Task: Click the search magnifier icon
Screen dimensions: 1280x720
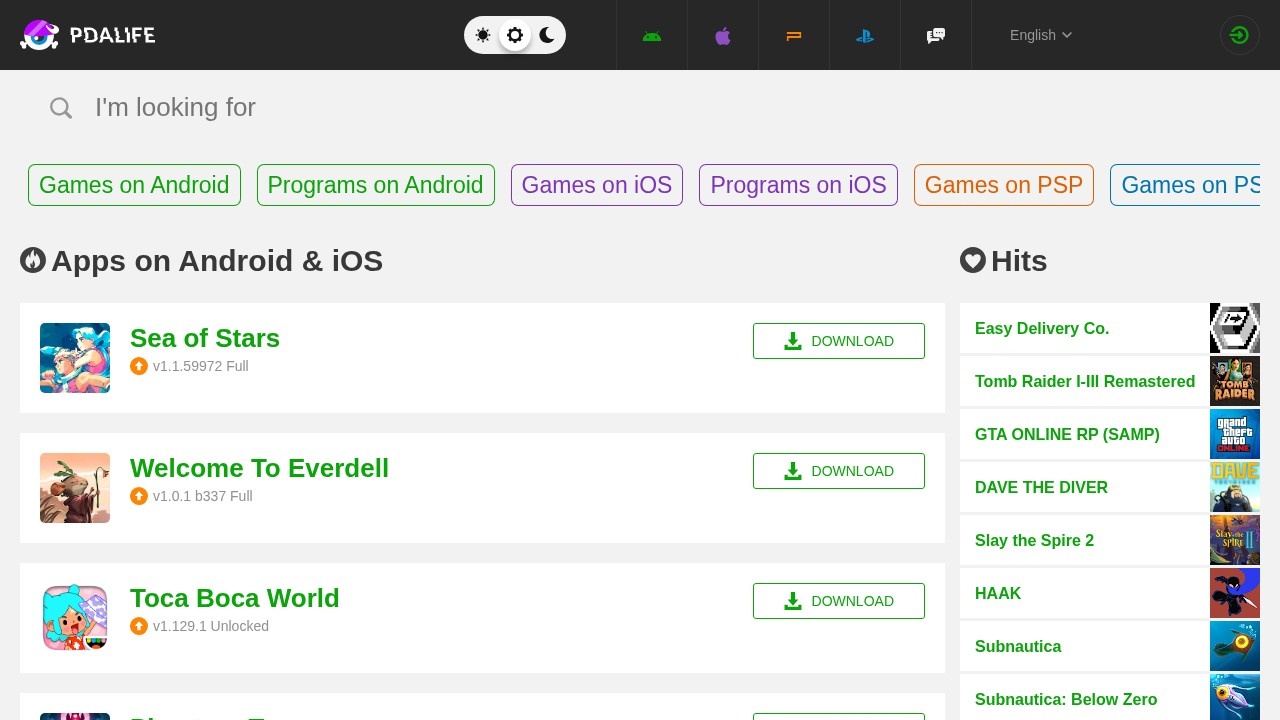Action: 61,108
